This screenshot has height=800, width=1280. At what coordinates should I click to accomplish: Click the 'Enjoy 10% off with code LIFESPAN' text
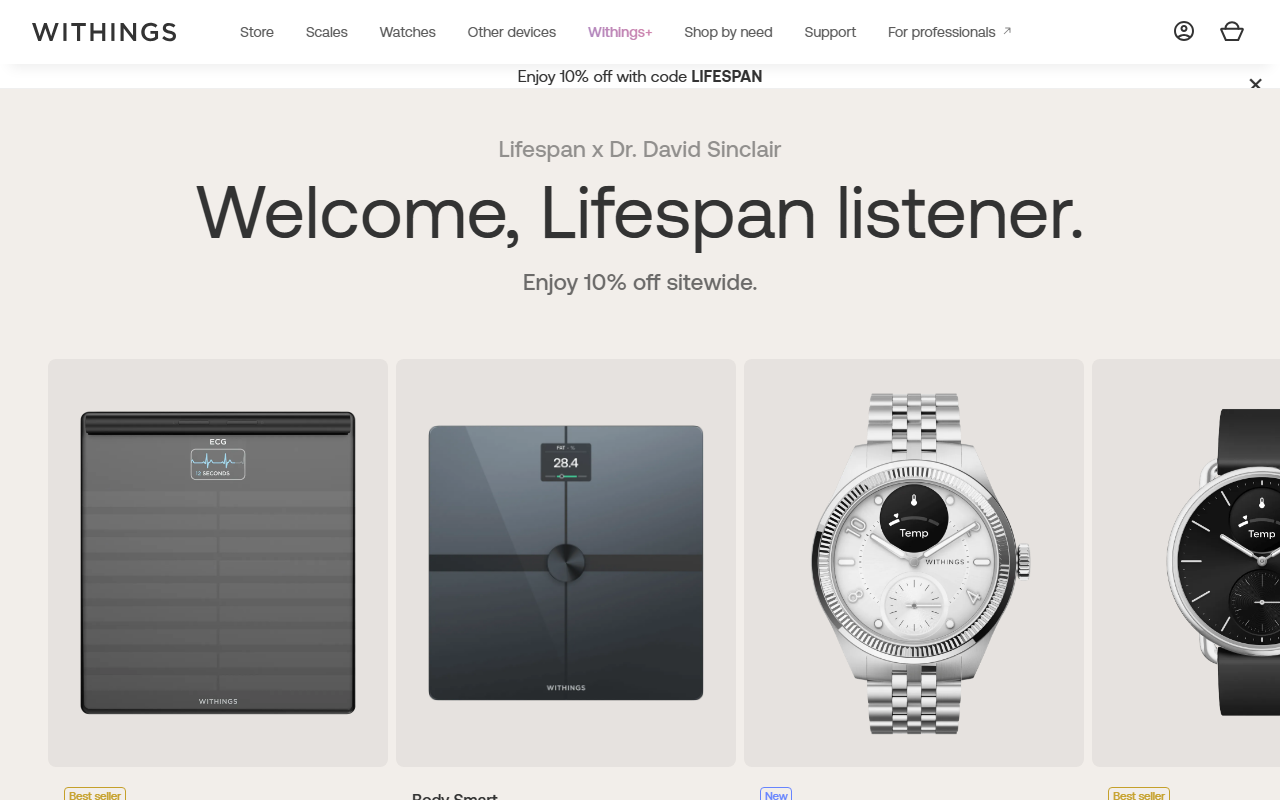click(x=640, y=76)
